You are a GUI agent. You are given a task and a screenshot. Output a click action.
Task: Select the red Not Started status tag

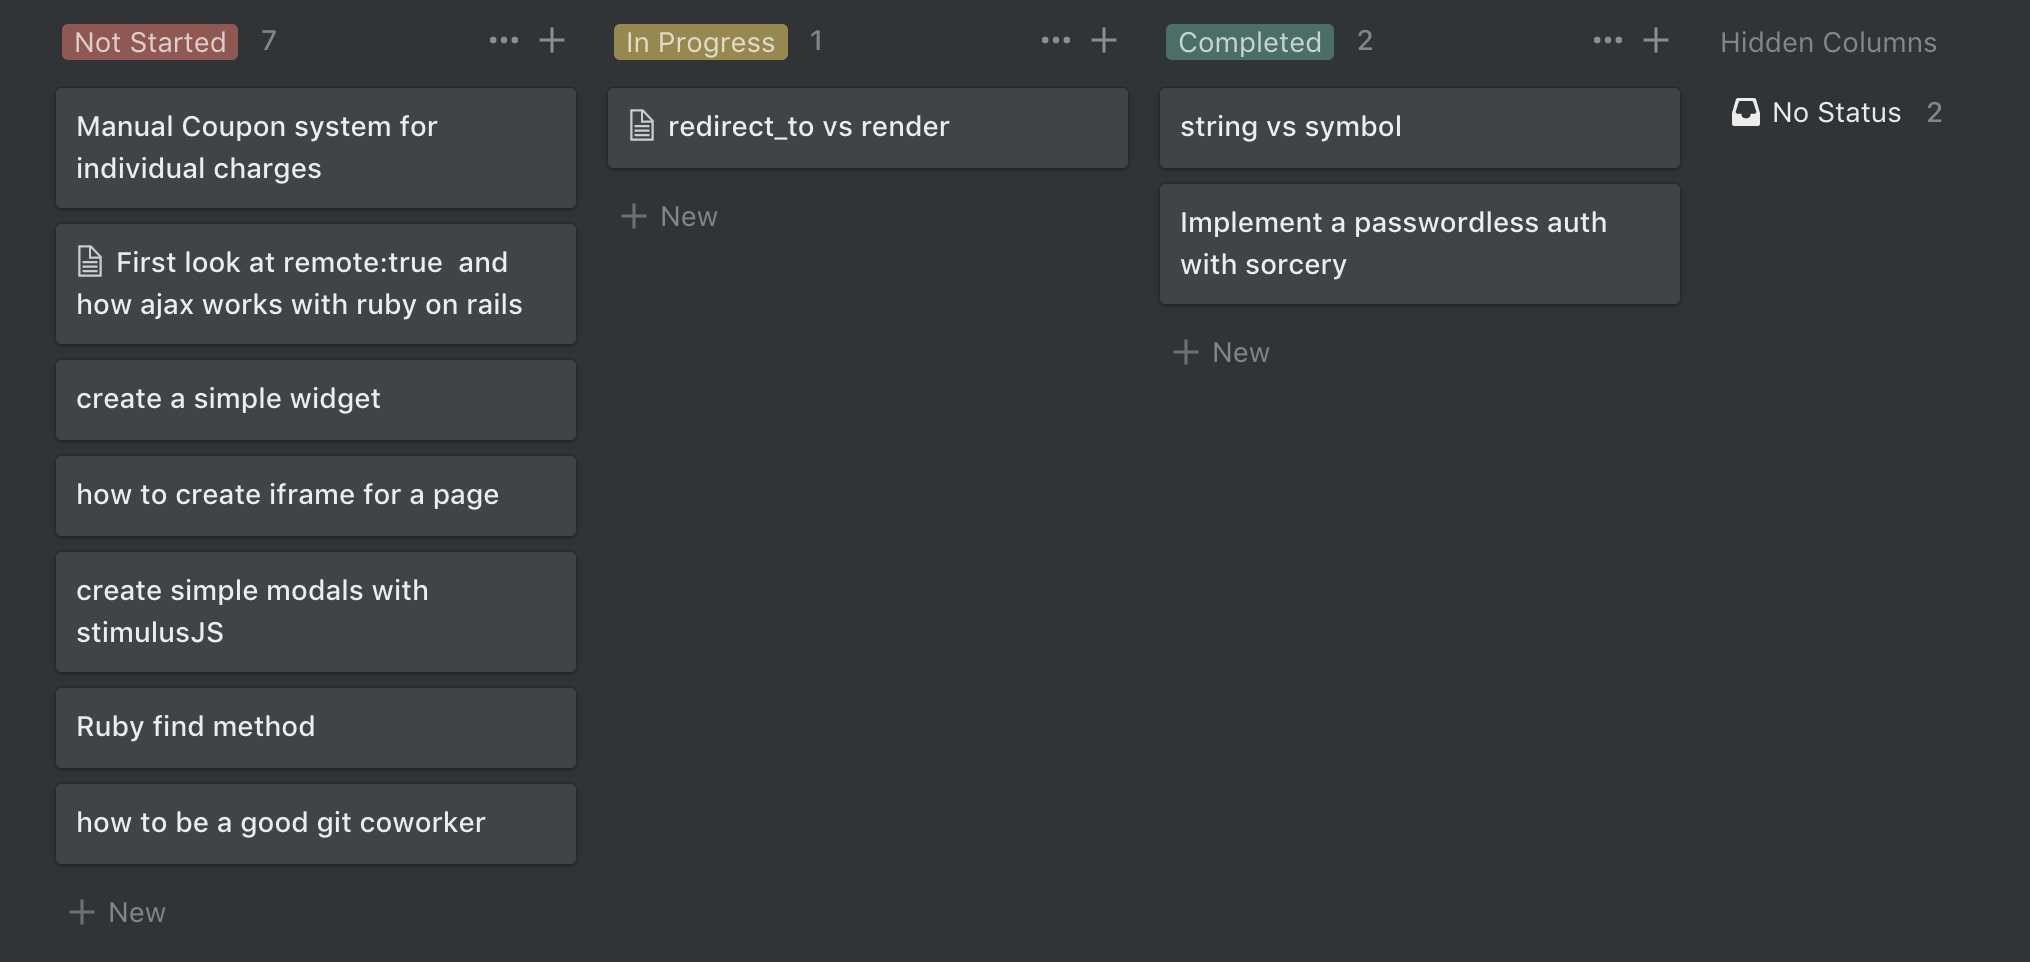[150, 42]
